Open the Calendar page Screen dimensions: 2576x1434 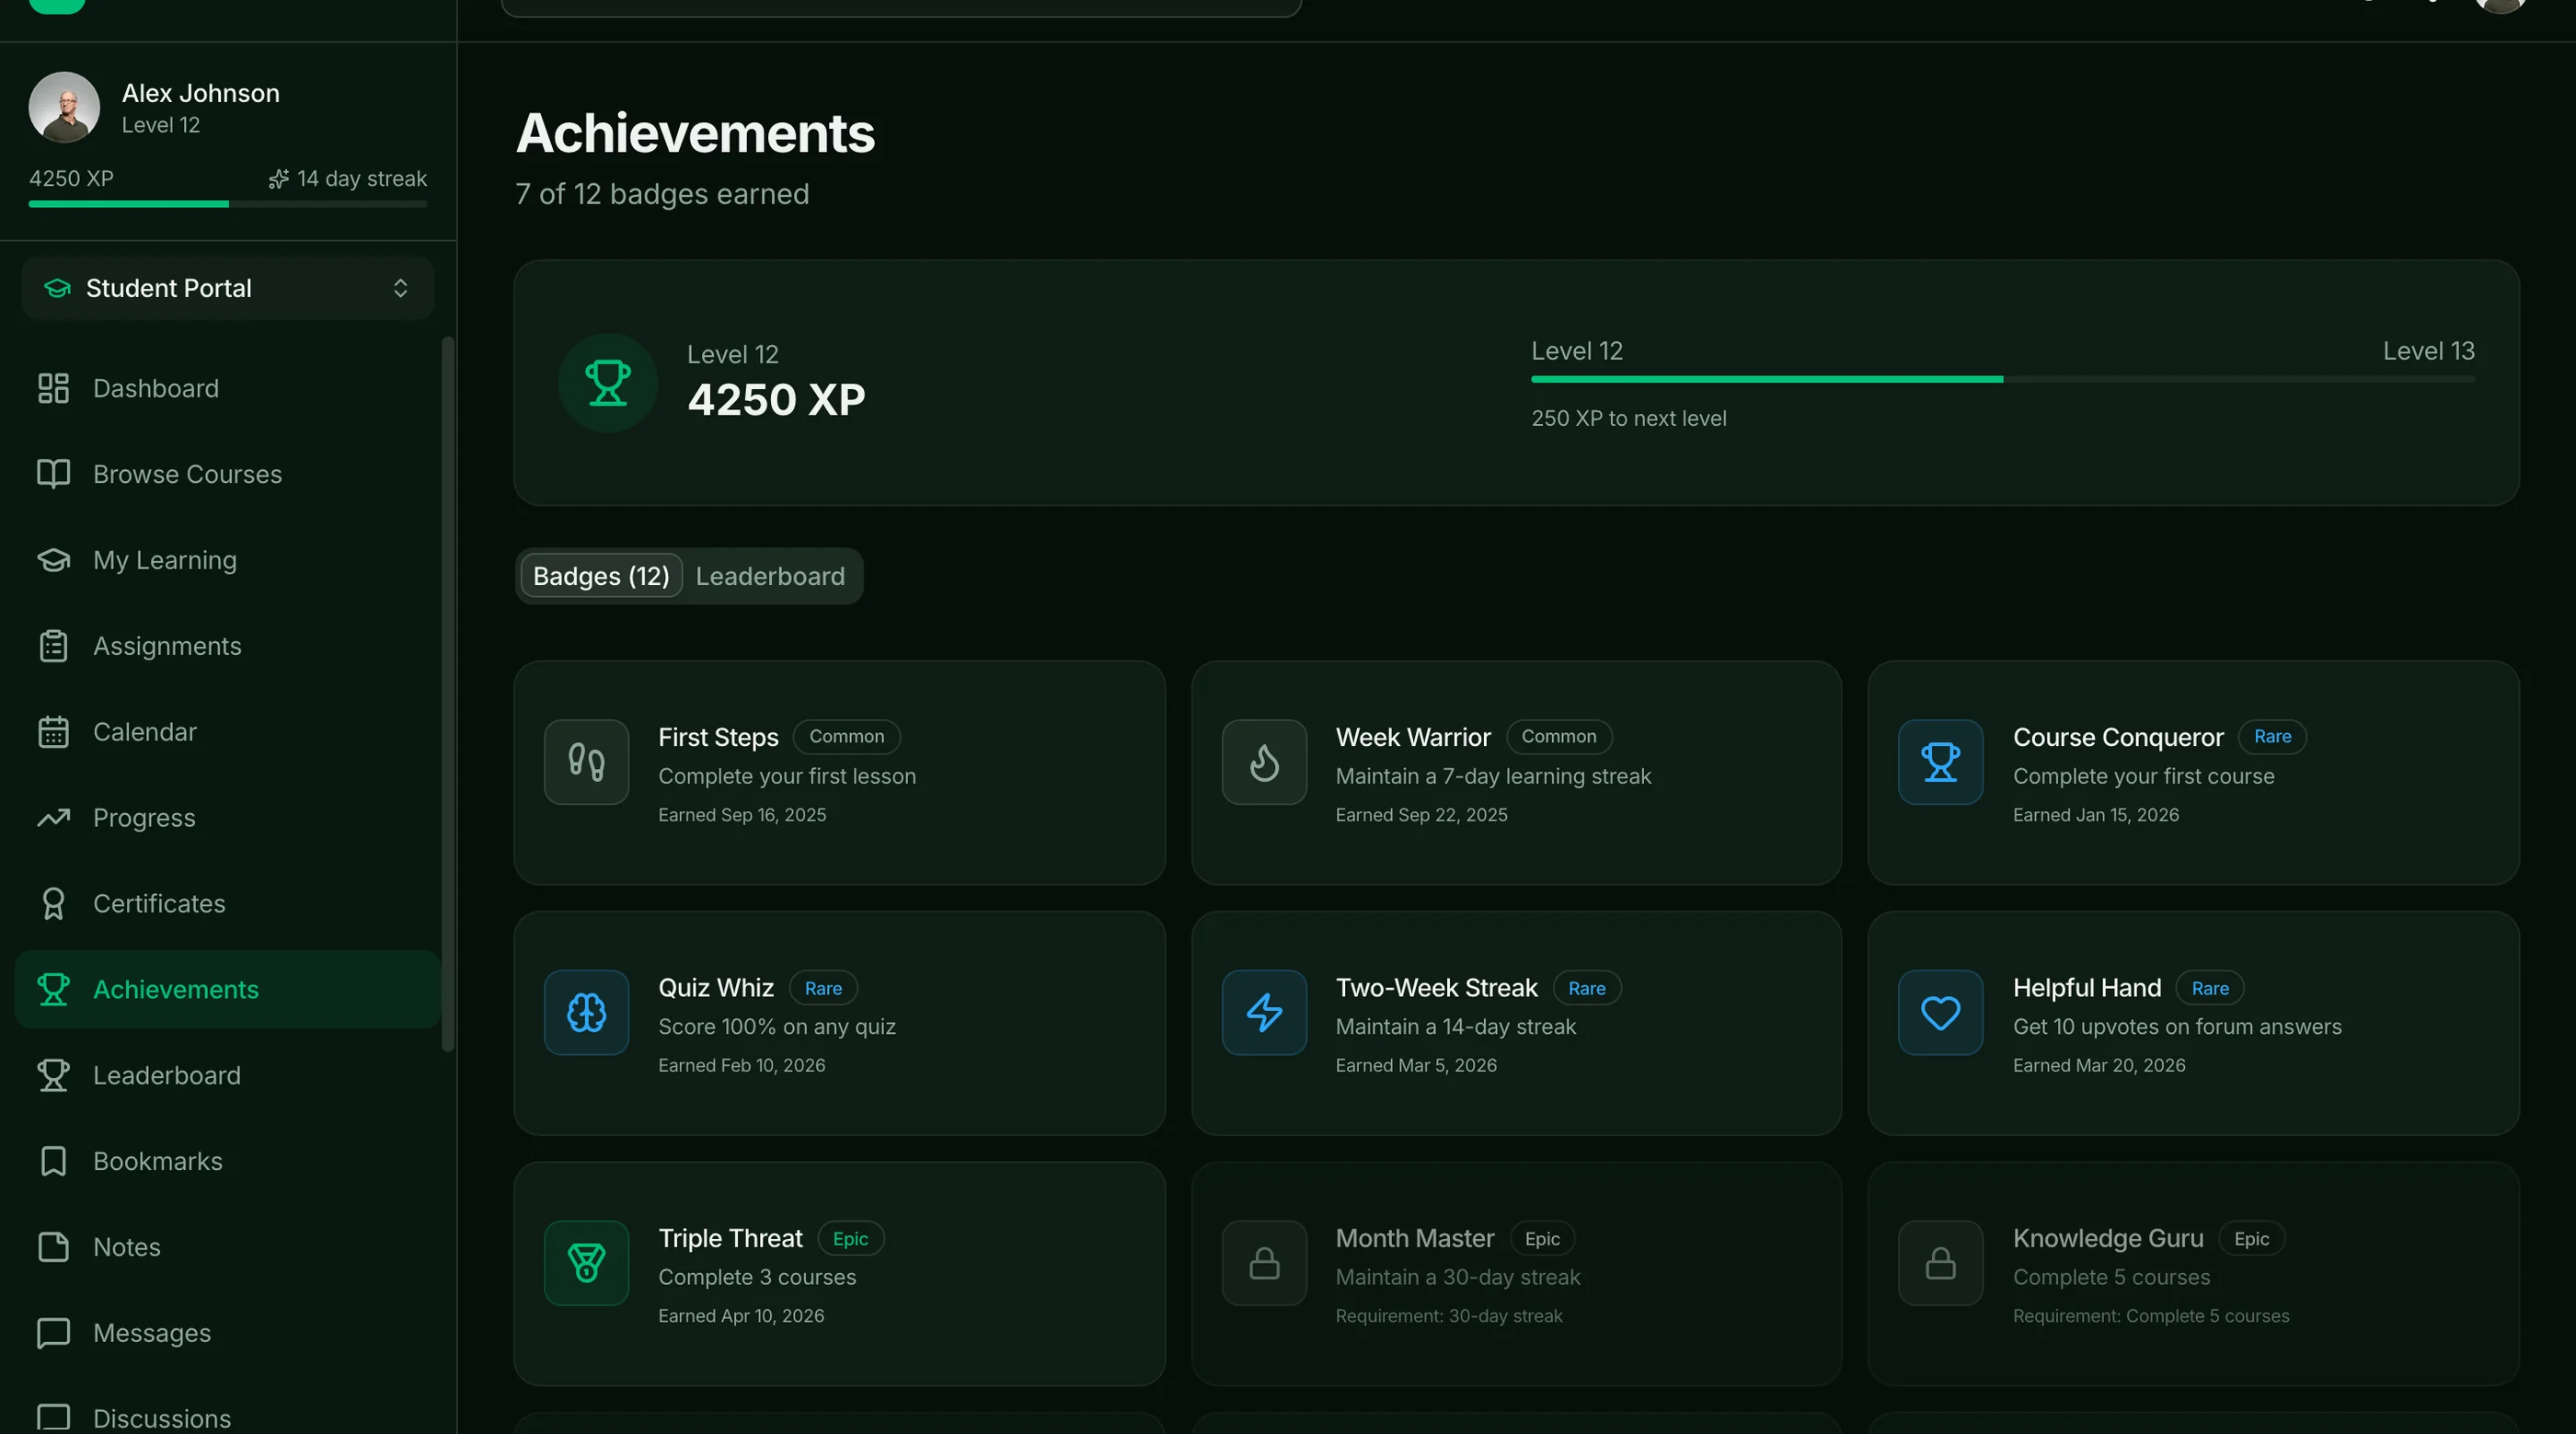(x=228, y=732)
